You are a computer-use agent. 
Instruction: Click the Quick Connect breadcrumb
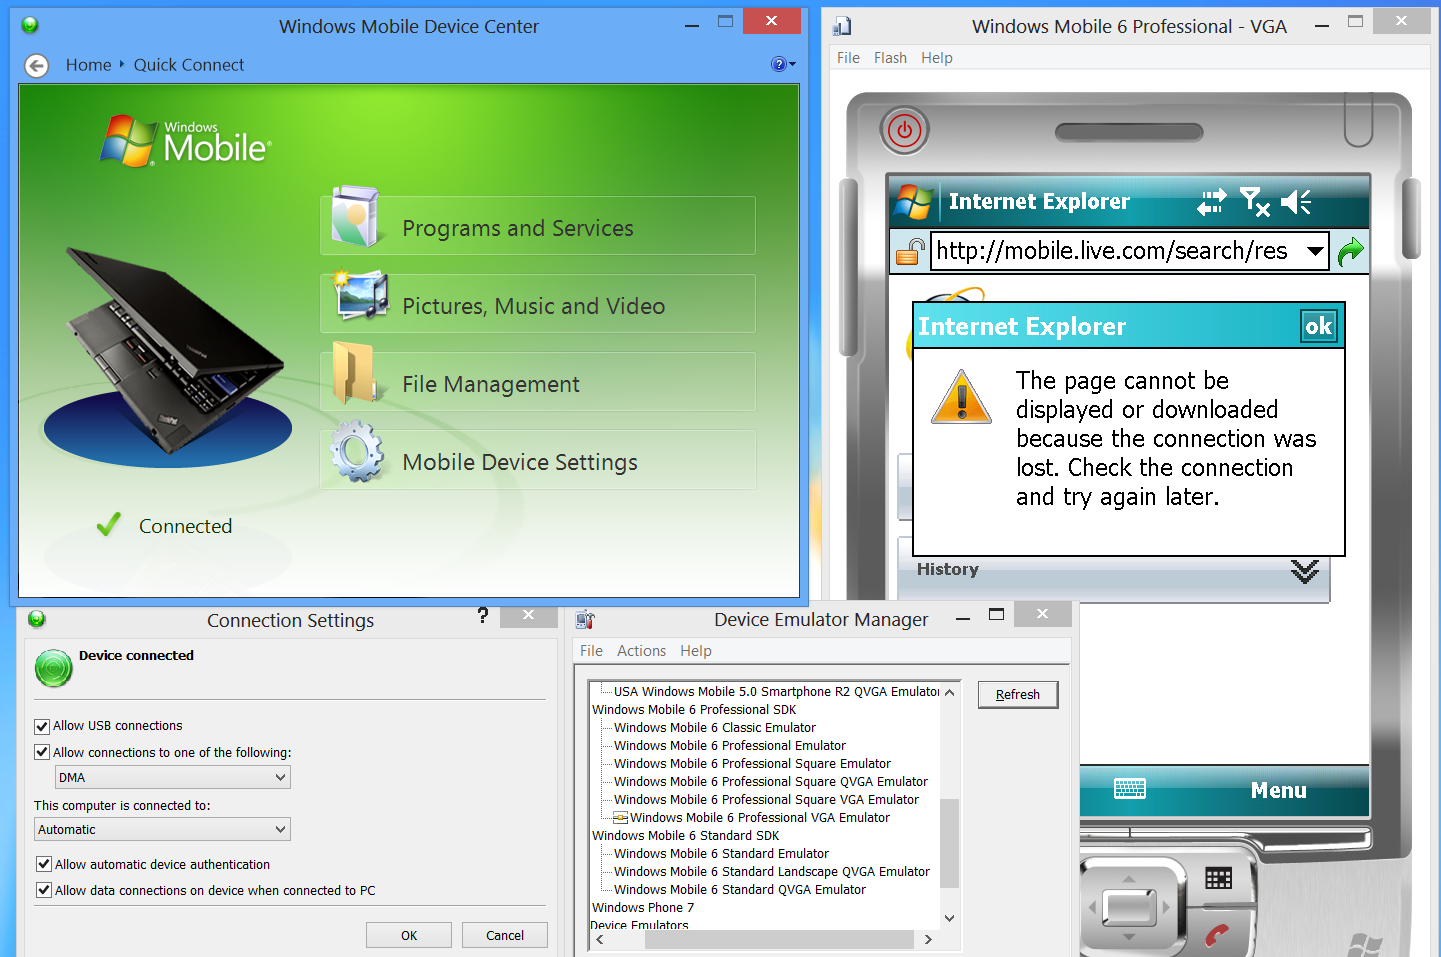[189, 65]
